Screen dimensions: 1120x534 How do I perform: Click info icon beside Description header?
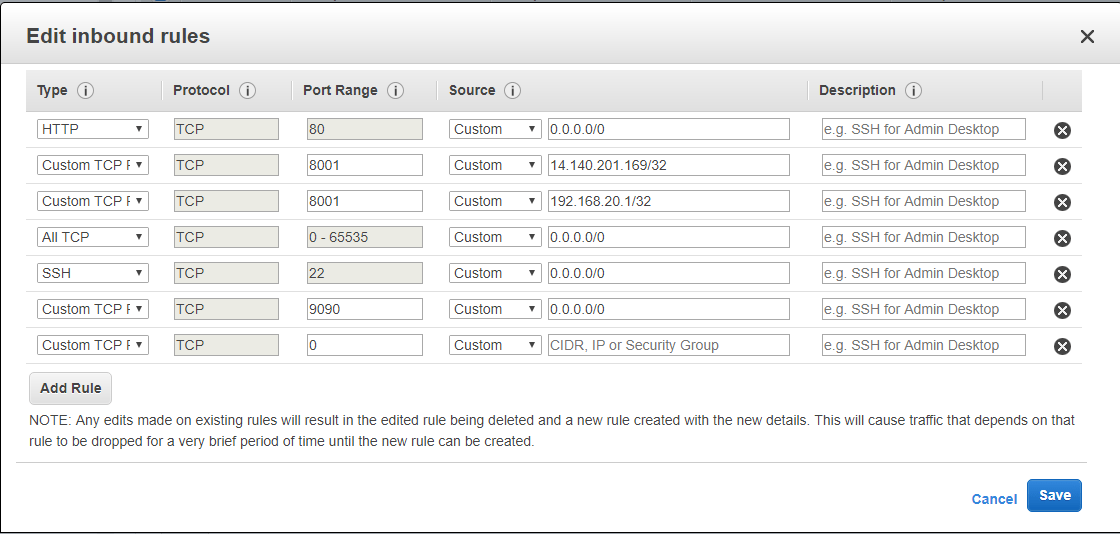point(913,91)
